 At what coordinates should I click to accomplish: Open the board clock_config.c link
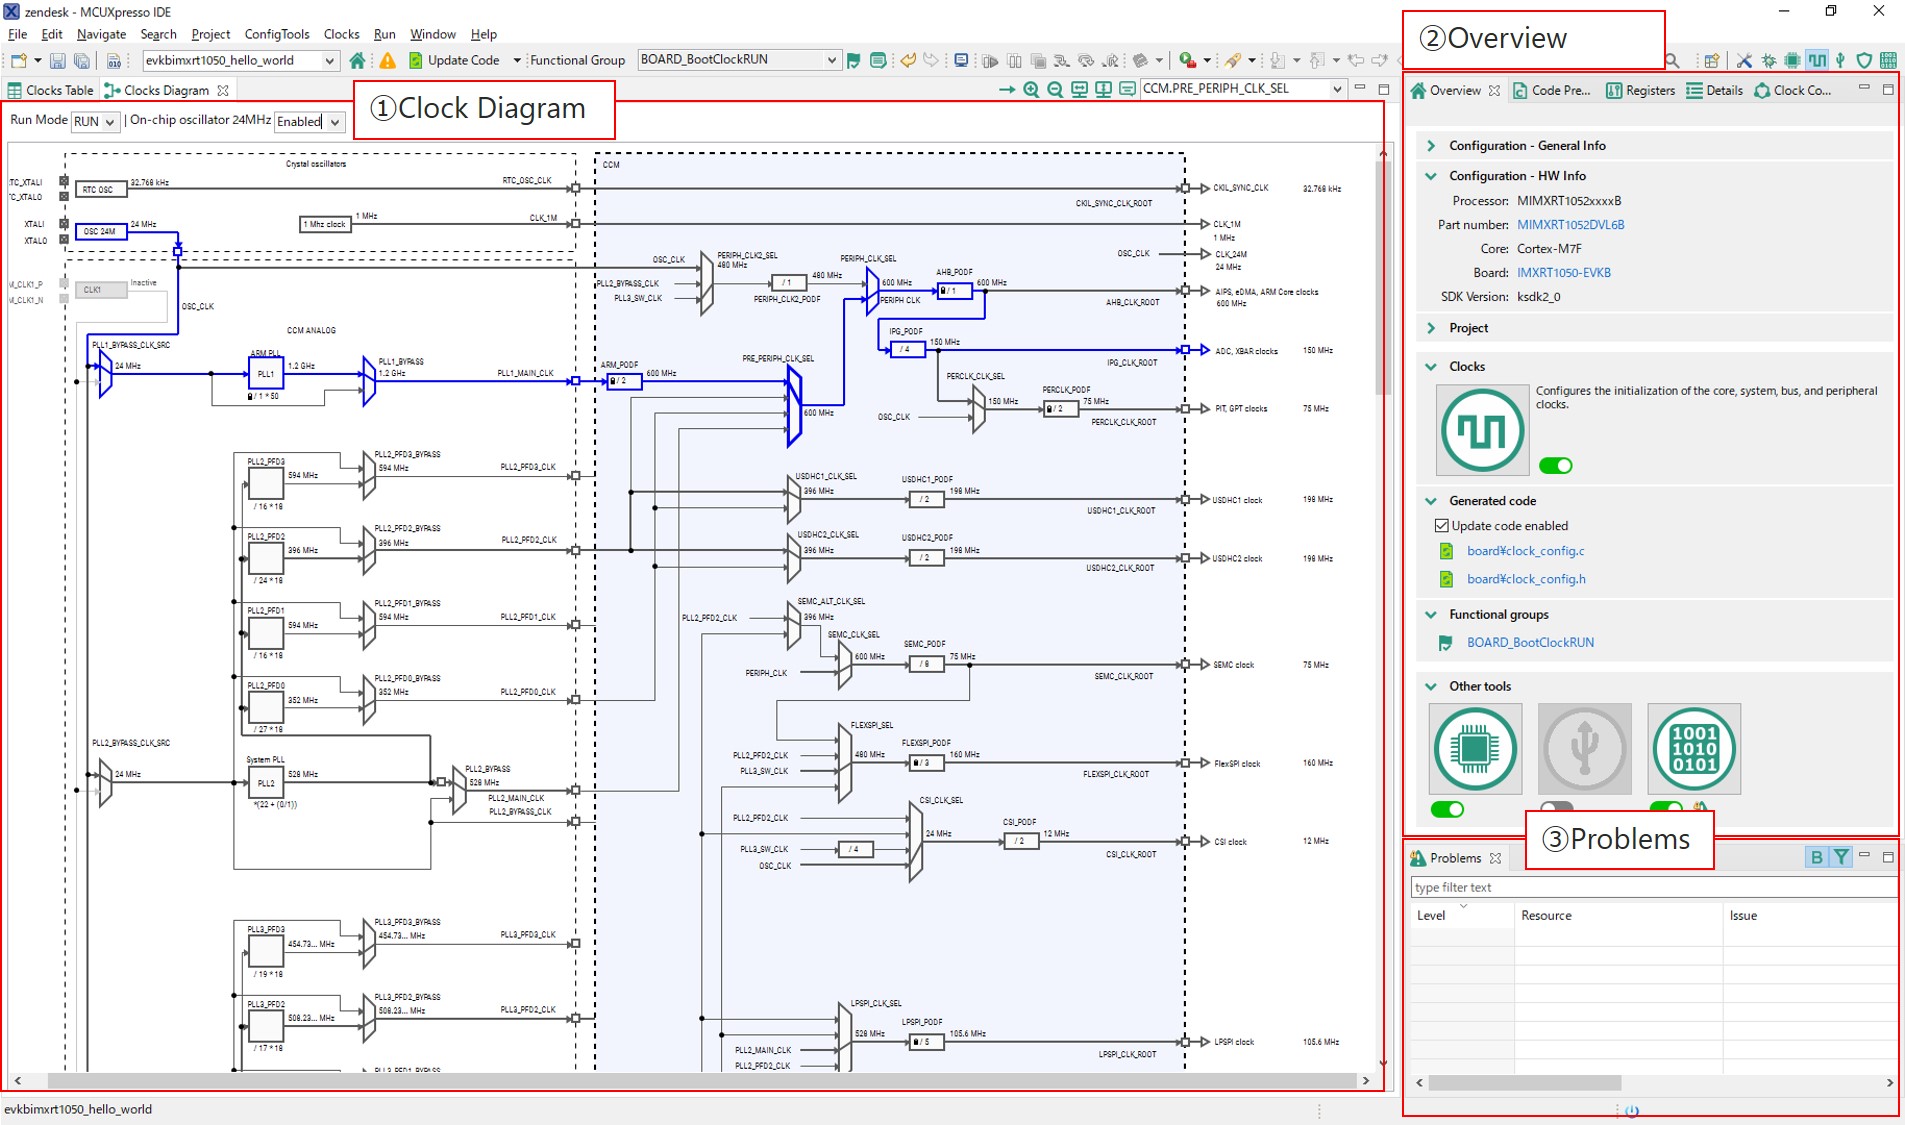(1525, 551)
